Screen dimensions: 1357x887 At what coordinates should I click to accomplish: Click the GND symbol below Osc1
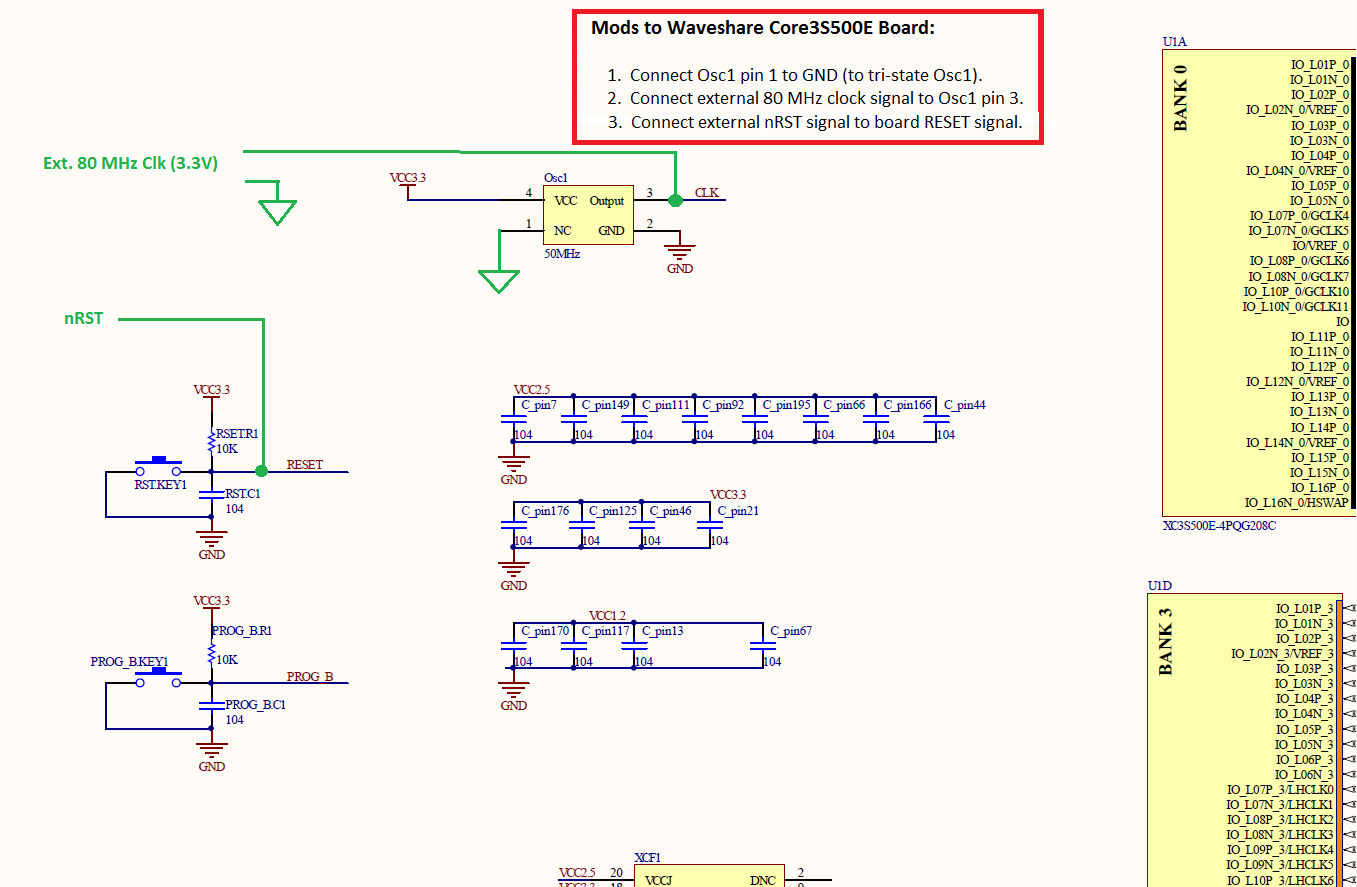[680, 250]
